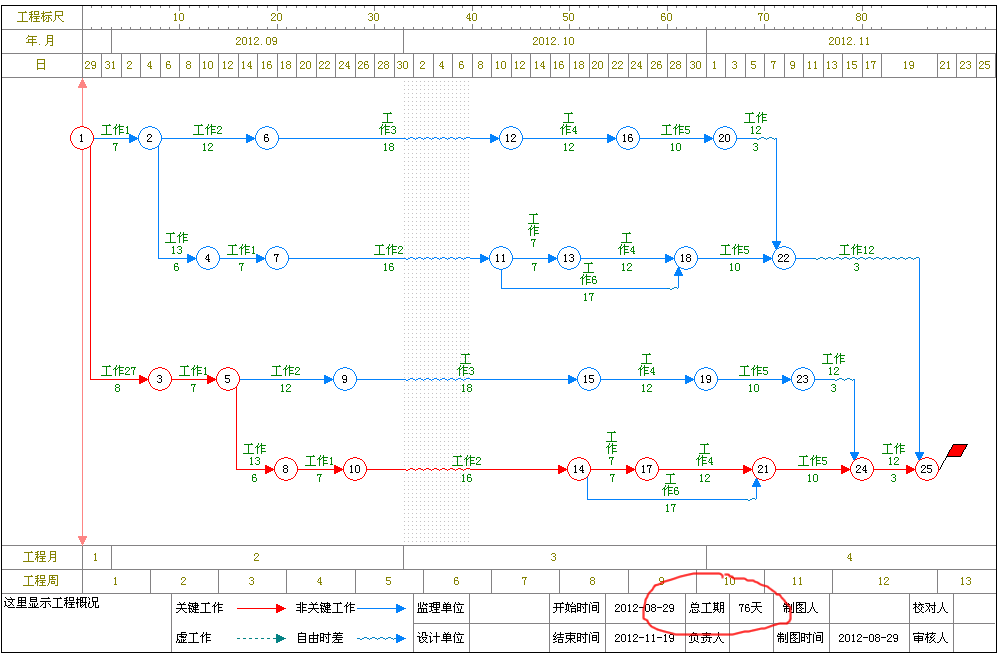Click the dashed dummy-work arrow in the legend
The height and width of the screenshot is (658, 1004).
tap(261, 638)
